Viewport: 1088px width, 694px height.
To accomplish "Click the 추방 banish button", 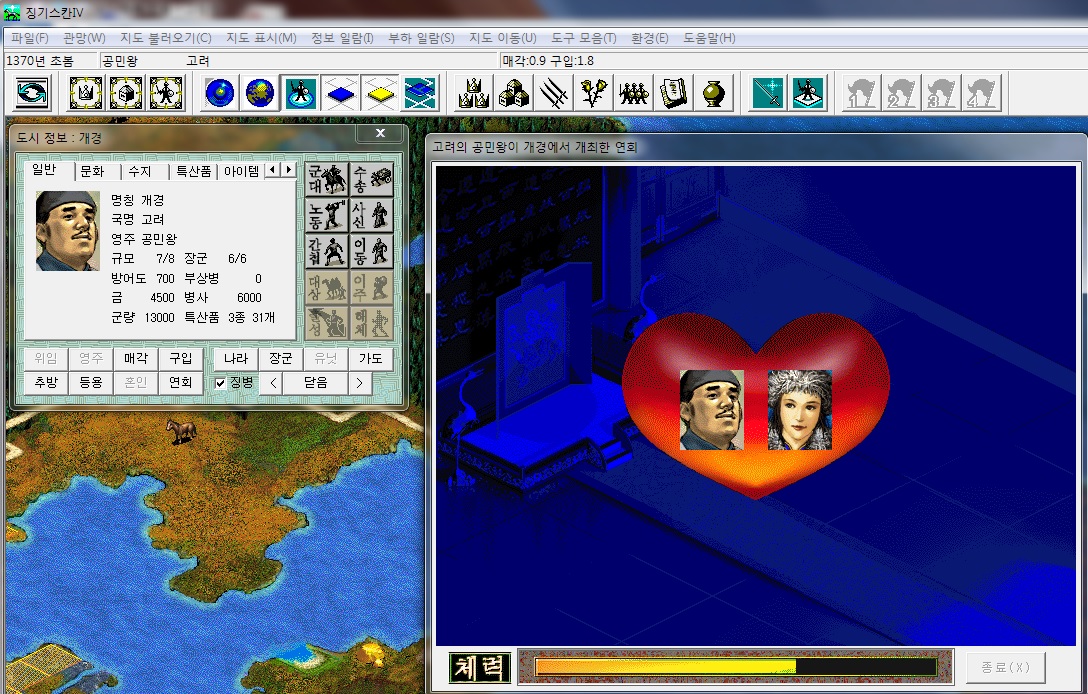I will coord(46,382).
